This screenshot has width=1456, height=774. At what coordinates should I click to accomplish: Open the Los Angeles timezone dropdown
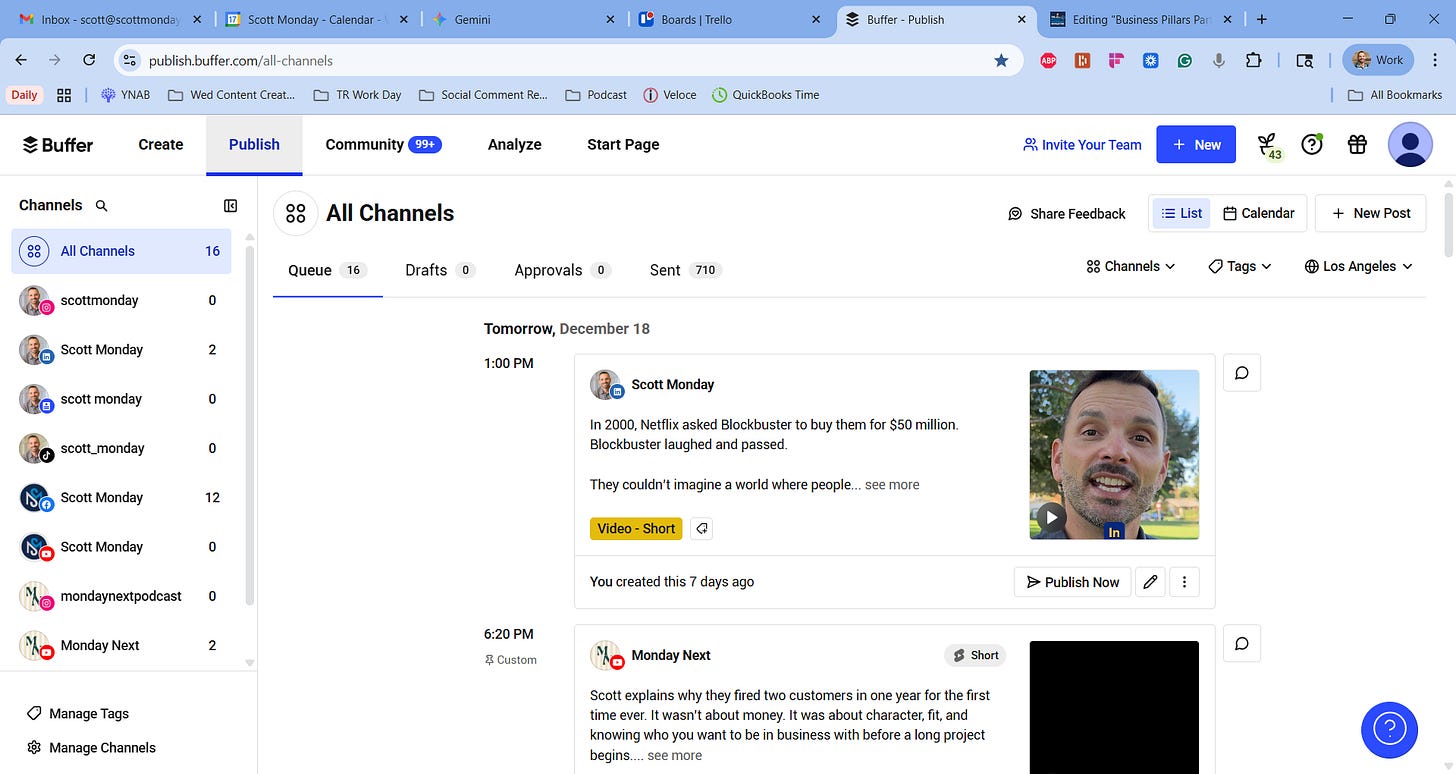click(x=1358, y=267)
